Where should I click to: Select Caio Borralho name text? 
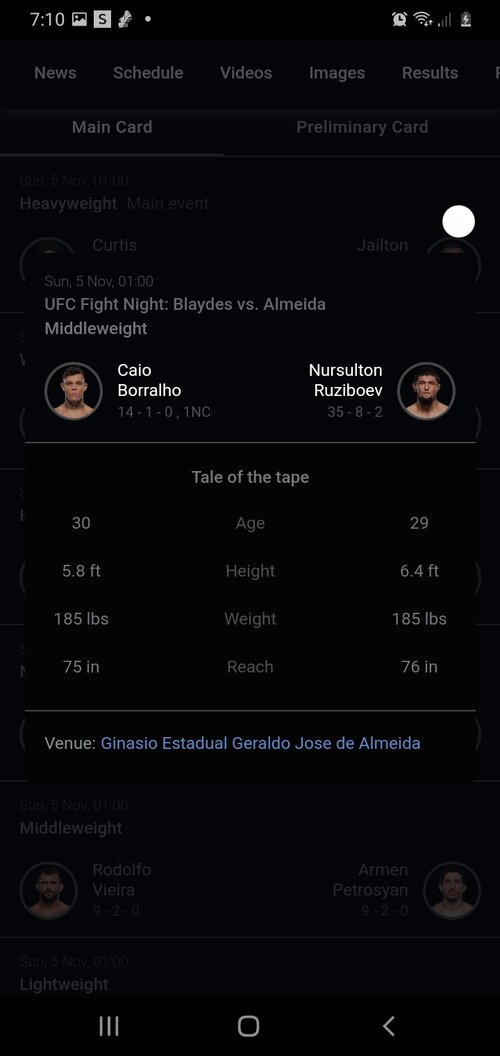click(149, 380)
